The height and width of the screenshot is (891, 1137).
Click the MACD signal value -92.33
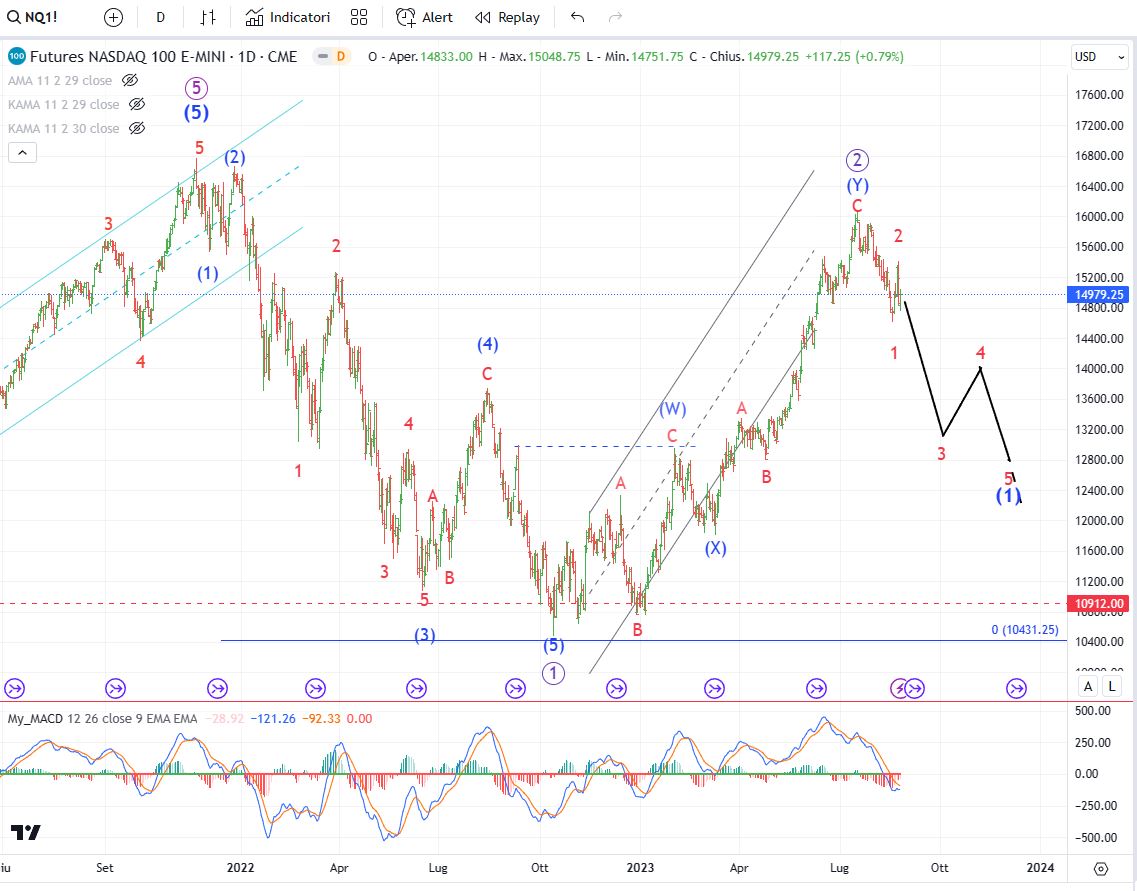[x=322, y=718]
